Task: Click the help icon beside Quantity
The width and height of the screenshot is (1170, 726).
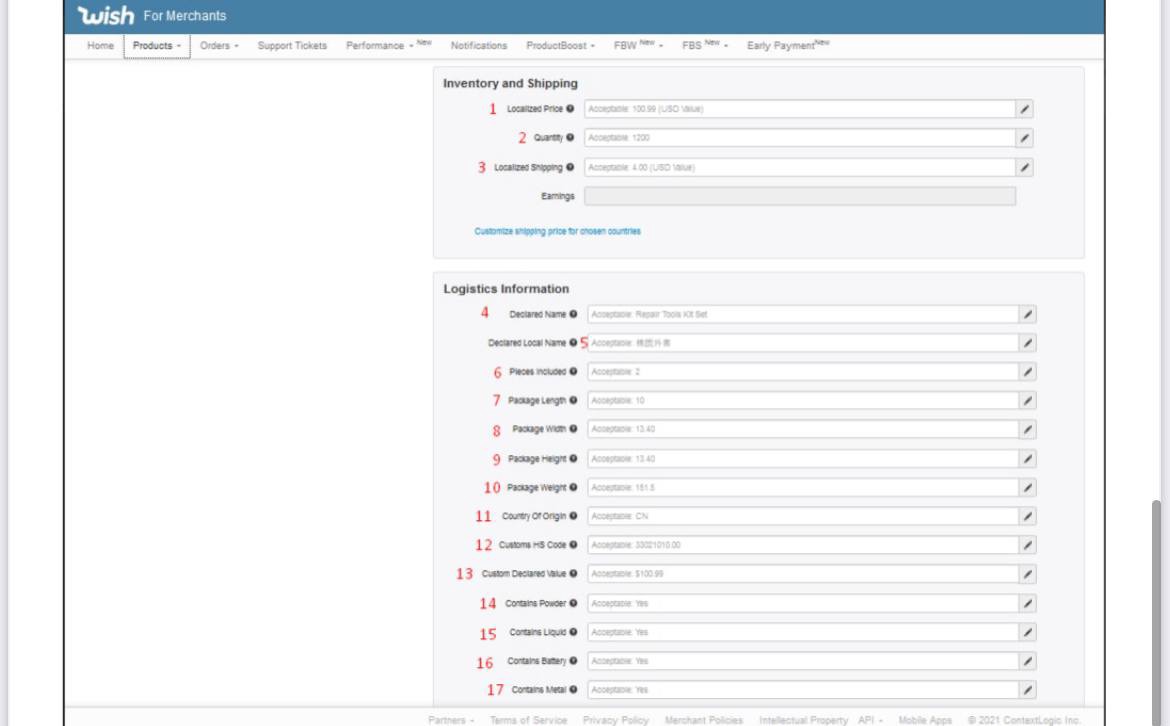Action: pos(570,137)
